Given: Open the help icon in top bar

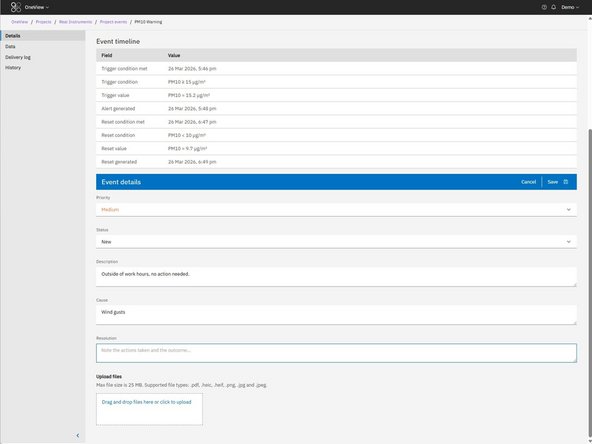Looking at the screenshot, I should coord(544,7).
